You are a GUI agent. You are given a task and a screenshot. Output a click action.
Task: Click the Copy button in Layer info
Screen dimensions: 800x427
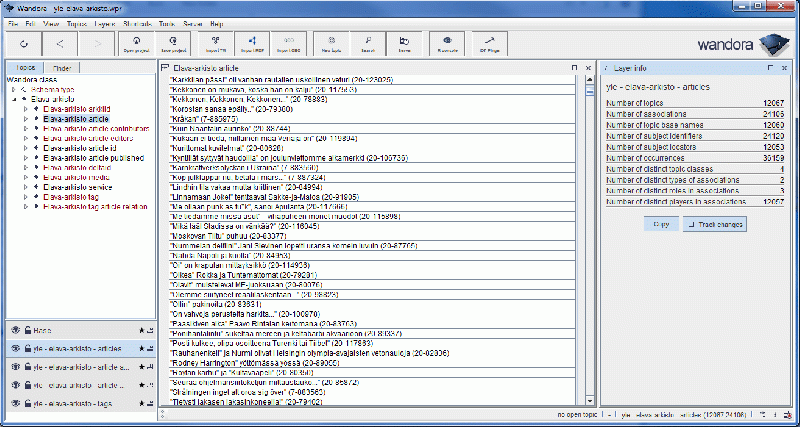point(661,224)
